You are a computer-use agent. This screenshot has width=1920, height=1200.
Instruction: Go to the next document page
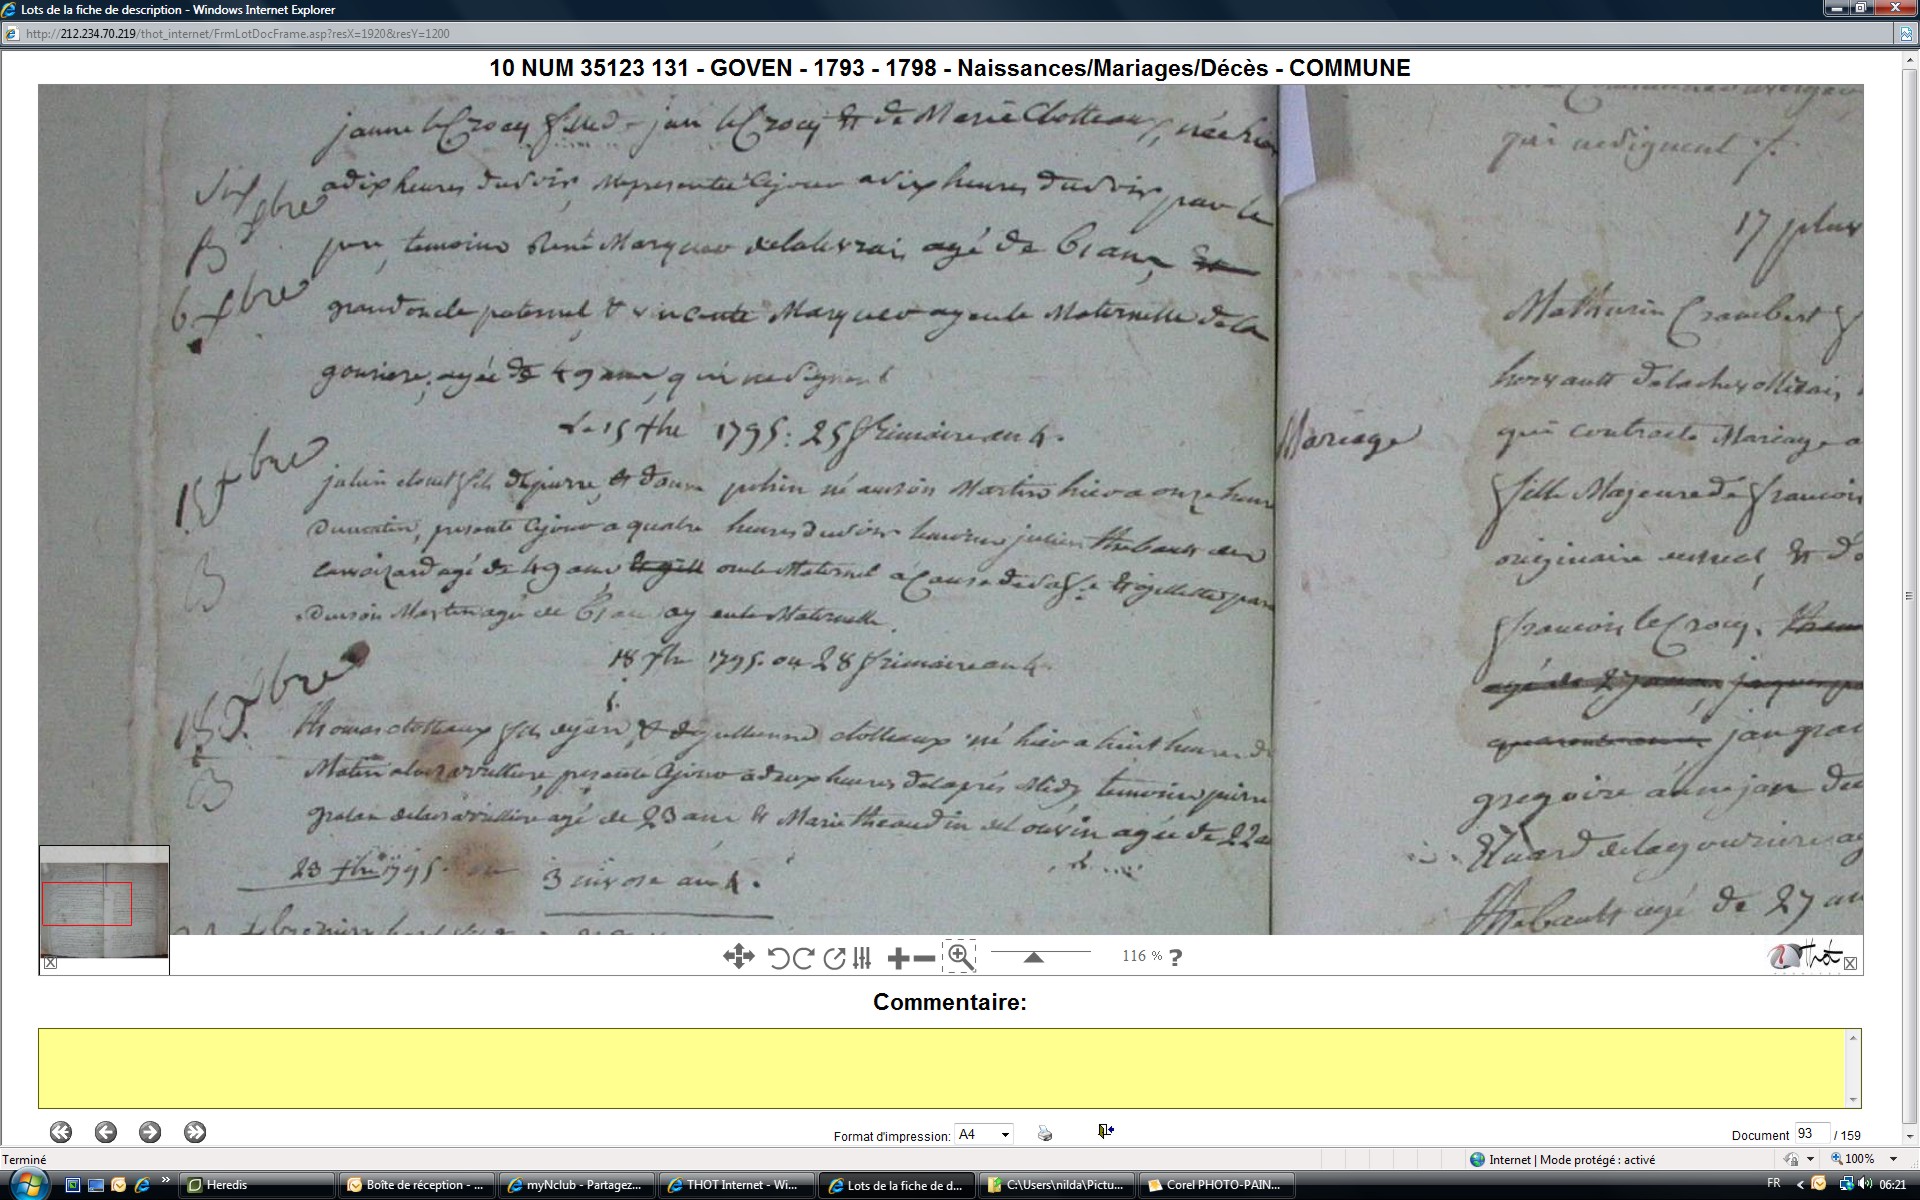point(150,1132)
